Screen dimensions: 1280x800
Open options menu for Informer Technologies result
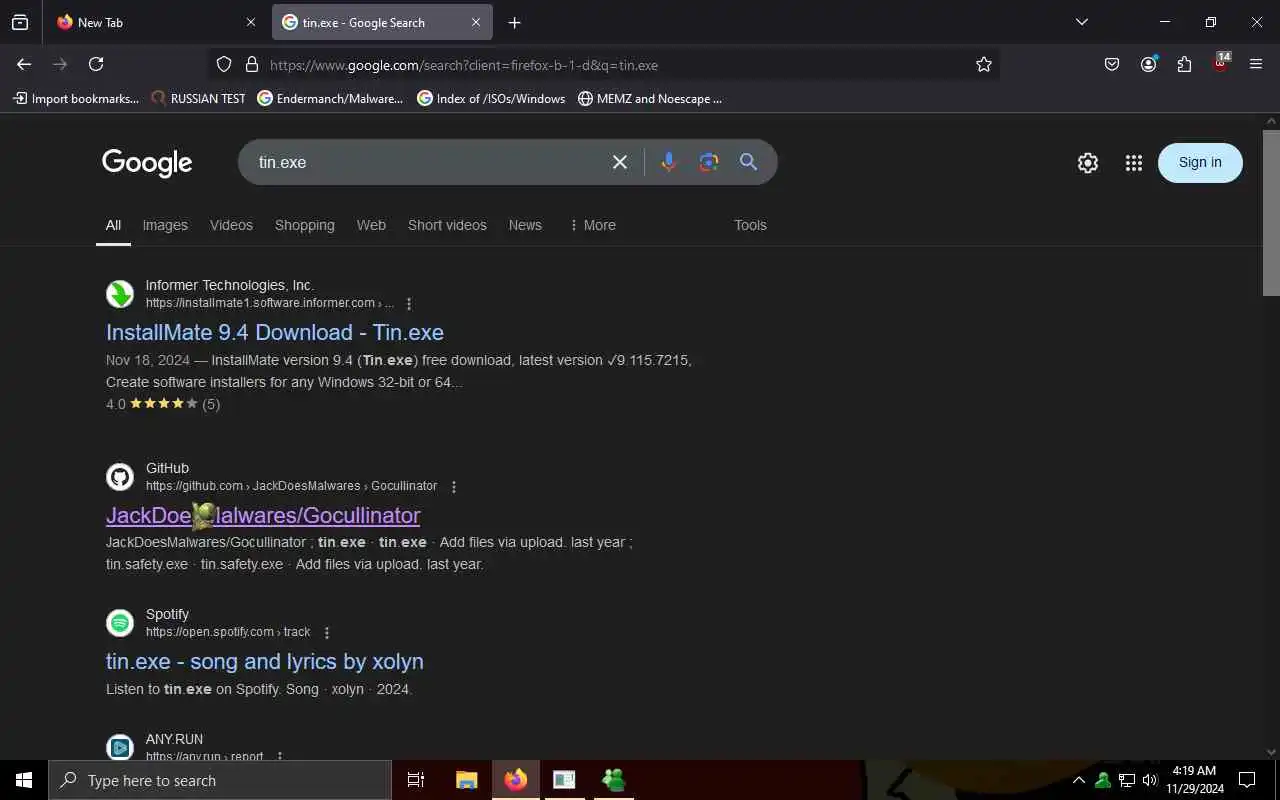pyautogui.click(x=408, y=304)
